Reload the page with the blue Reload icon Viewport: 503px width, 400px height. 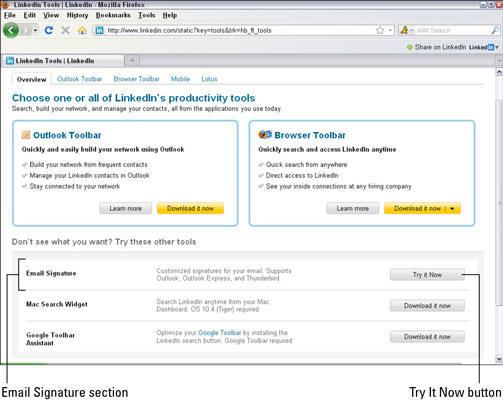pos(49,30)
